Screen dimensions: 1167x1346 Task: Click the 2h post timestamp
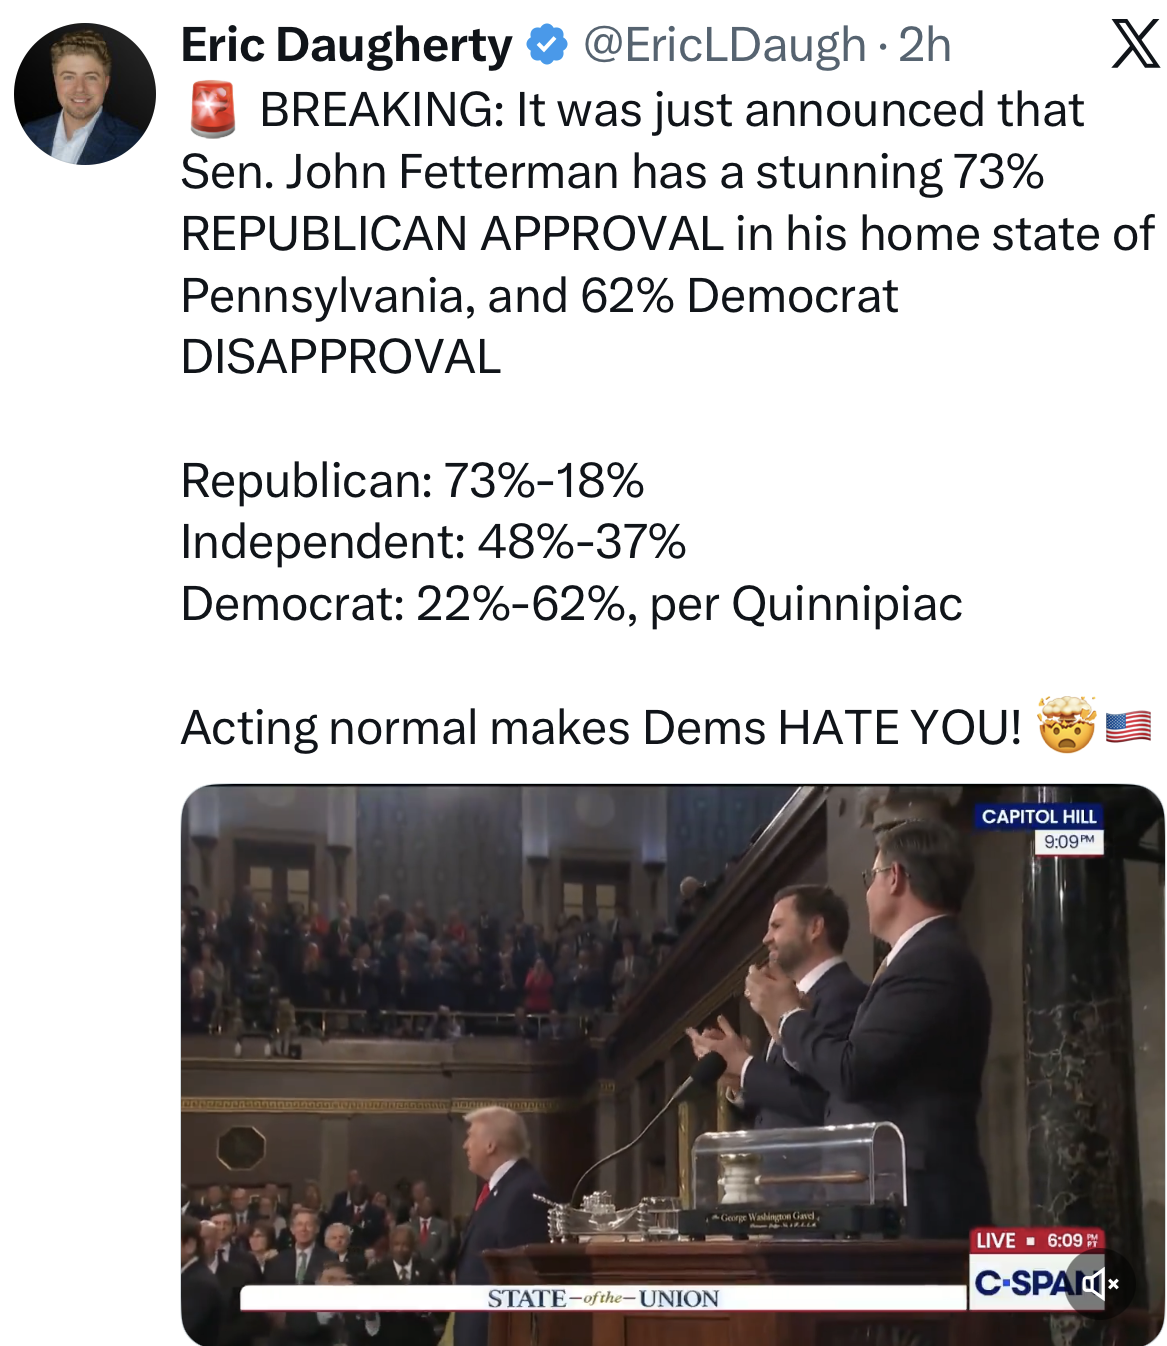925,45
